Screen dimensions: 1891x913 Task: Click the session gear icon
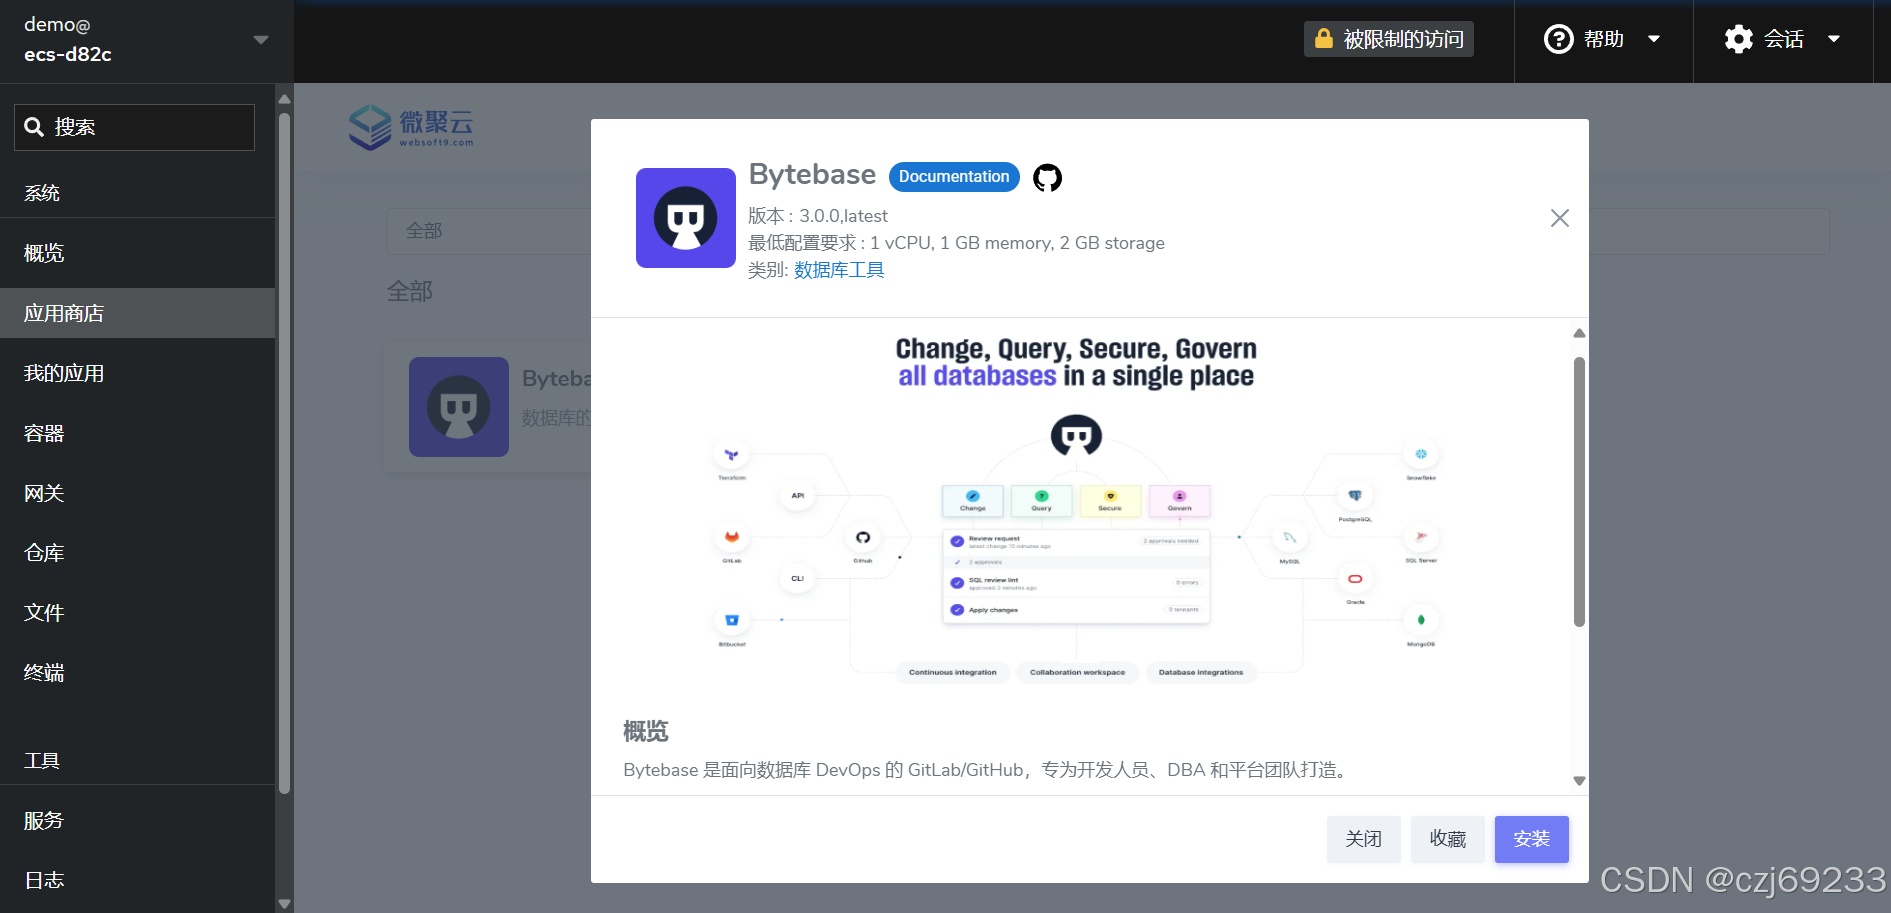click(x=1739, y=39)
